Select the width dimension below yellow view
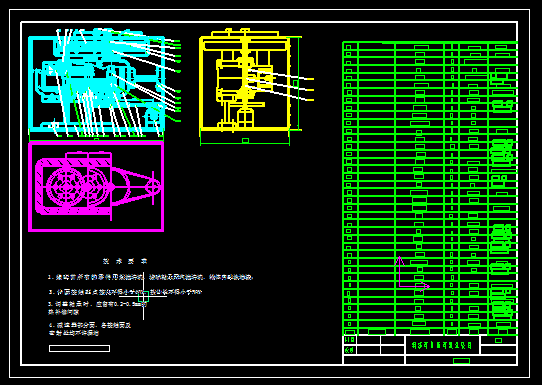 click(x=245, y=141)
